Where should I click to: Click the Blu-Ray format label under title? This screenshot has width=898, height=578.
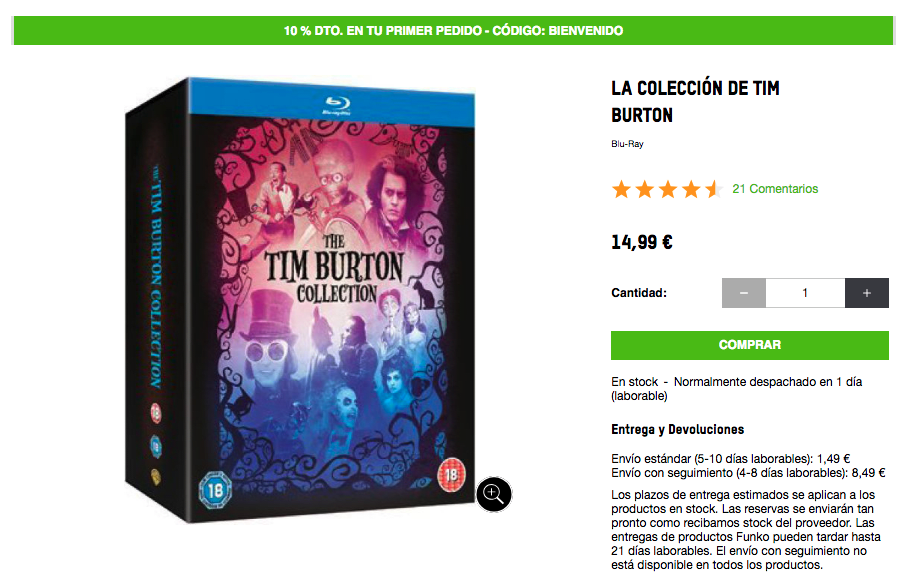(627, 144)
